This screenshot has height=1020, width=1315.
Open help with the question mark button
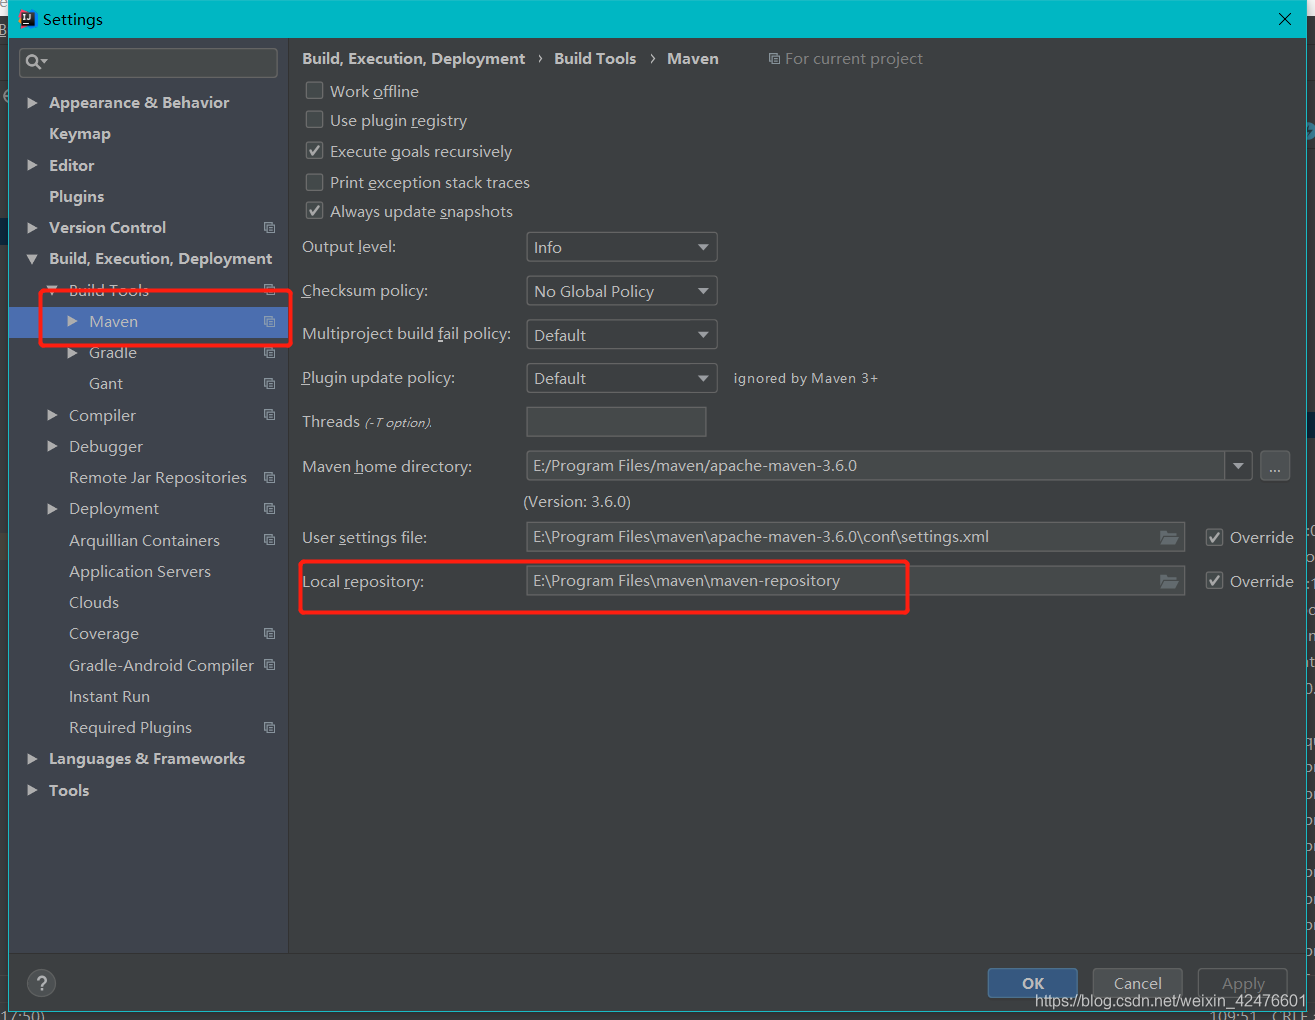tap(42, 983)
